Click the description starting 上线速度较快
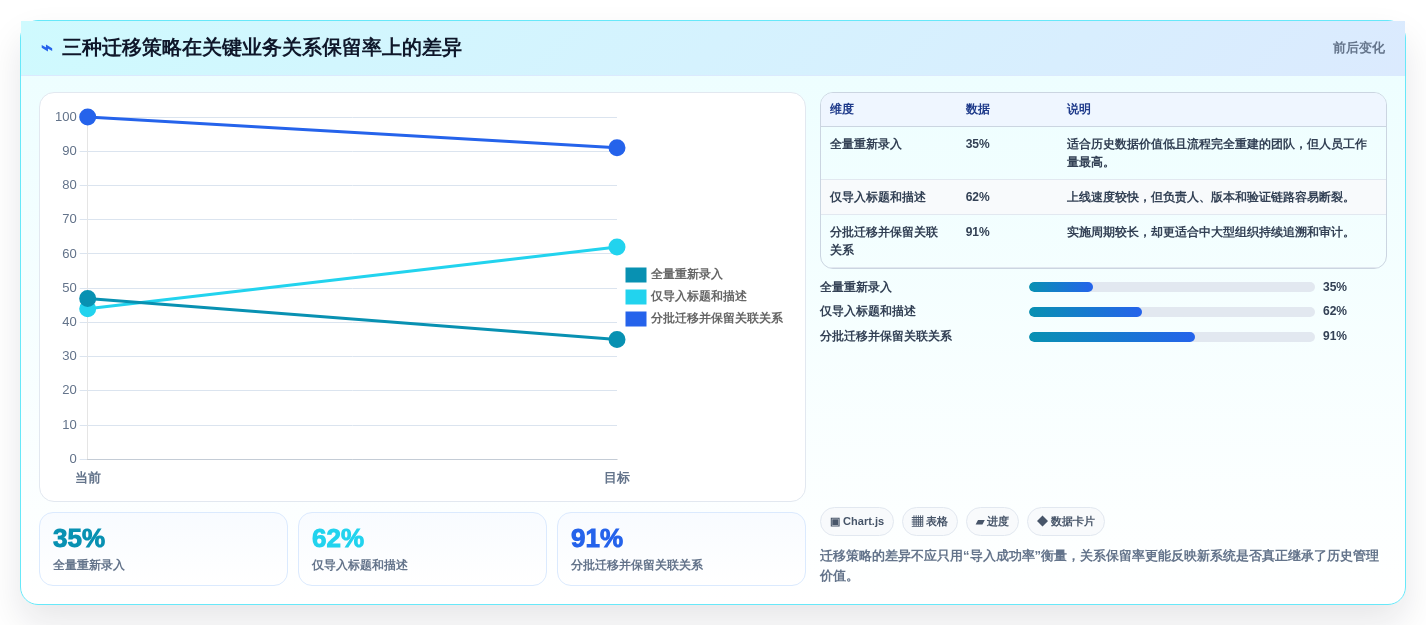 coord(1211,198)
